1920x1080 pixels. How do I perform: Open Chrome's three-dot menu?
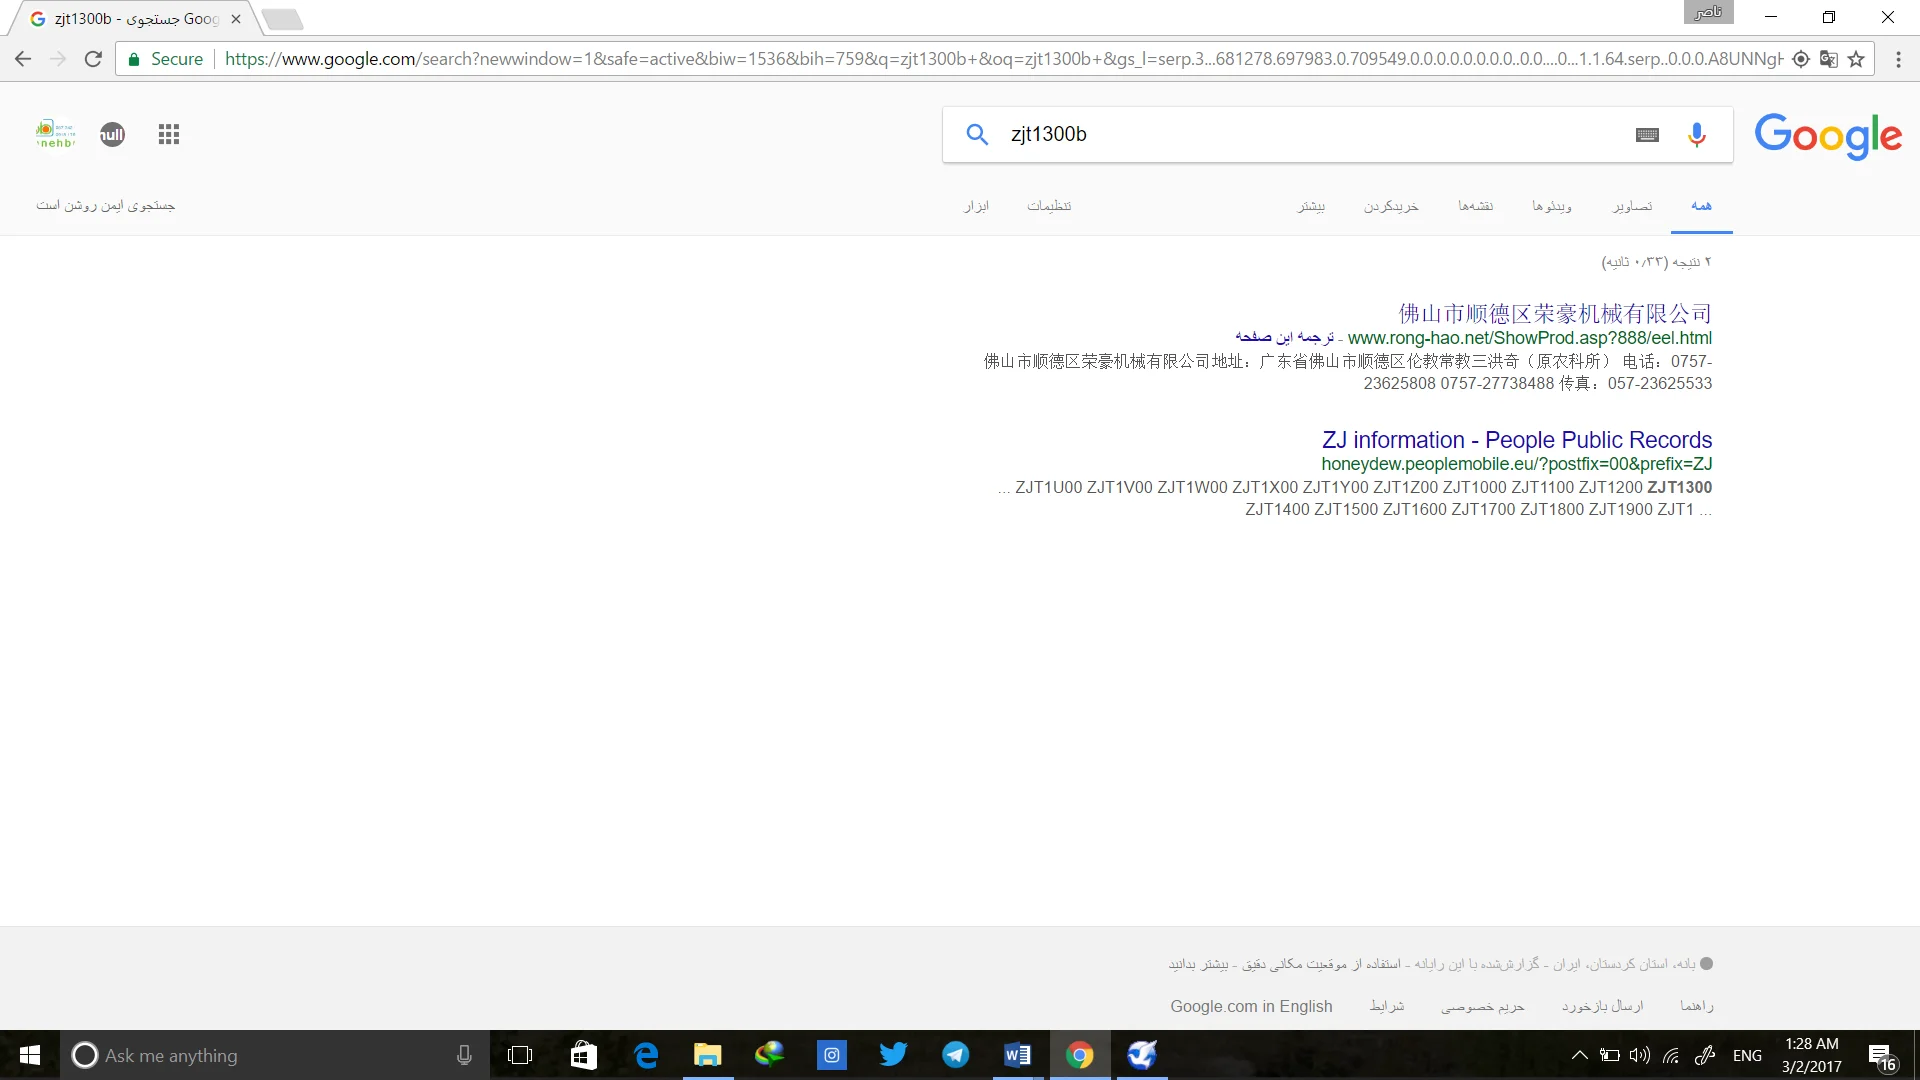click(1898, 59)
